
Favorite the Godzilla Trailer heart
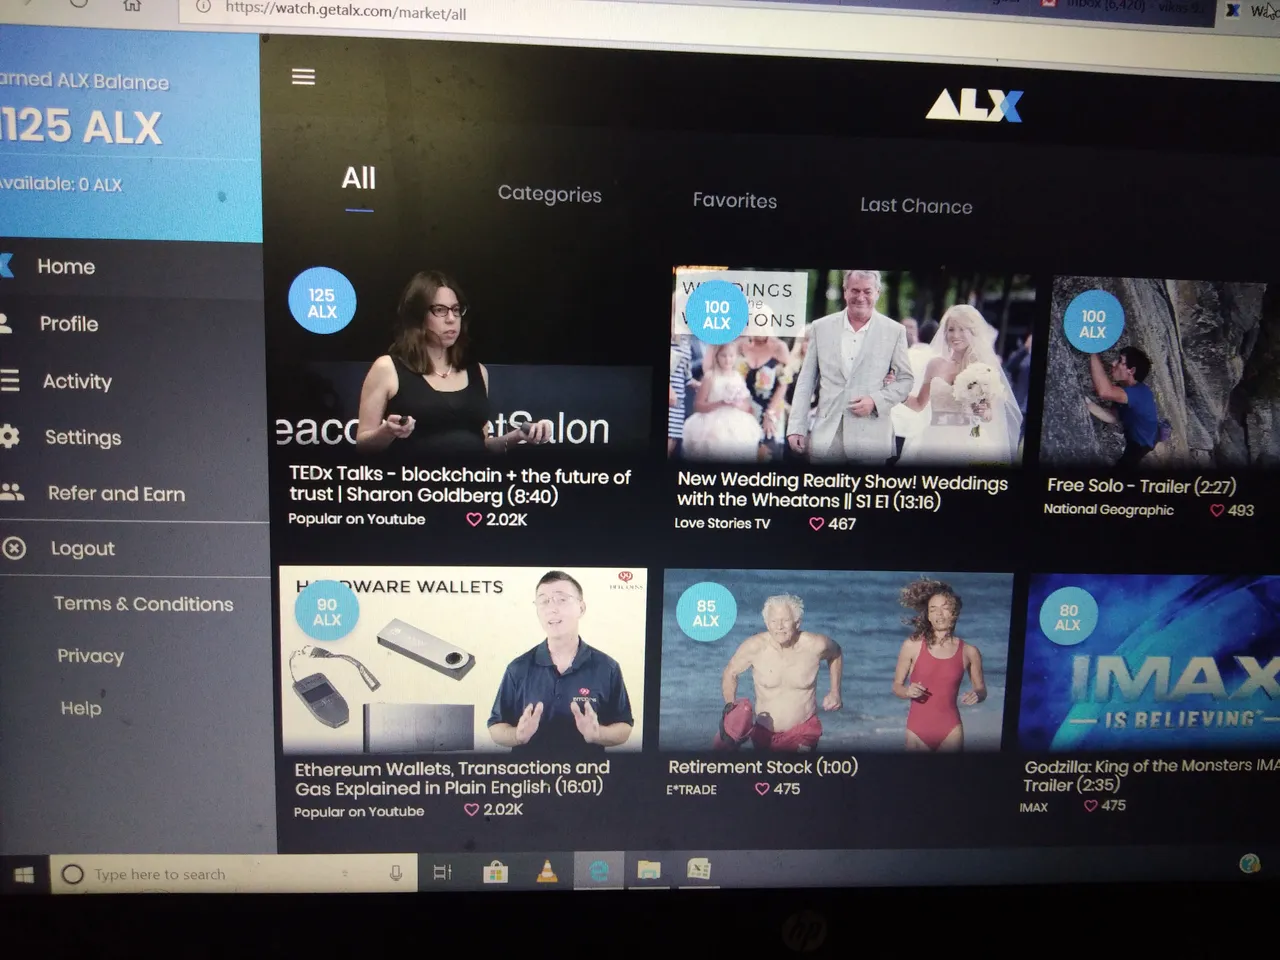(1091, 805)
